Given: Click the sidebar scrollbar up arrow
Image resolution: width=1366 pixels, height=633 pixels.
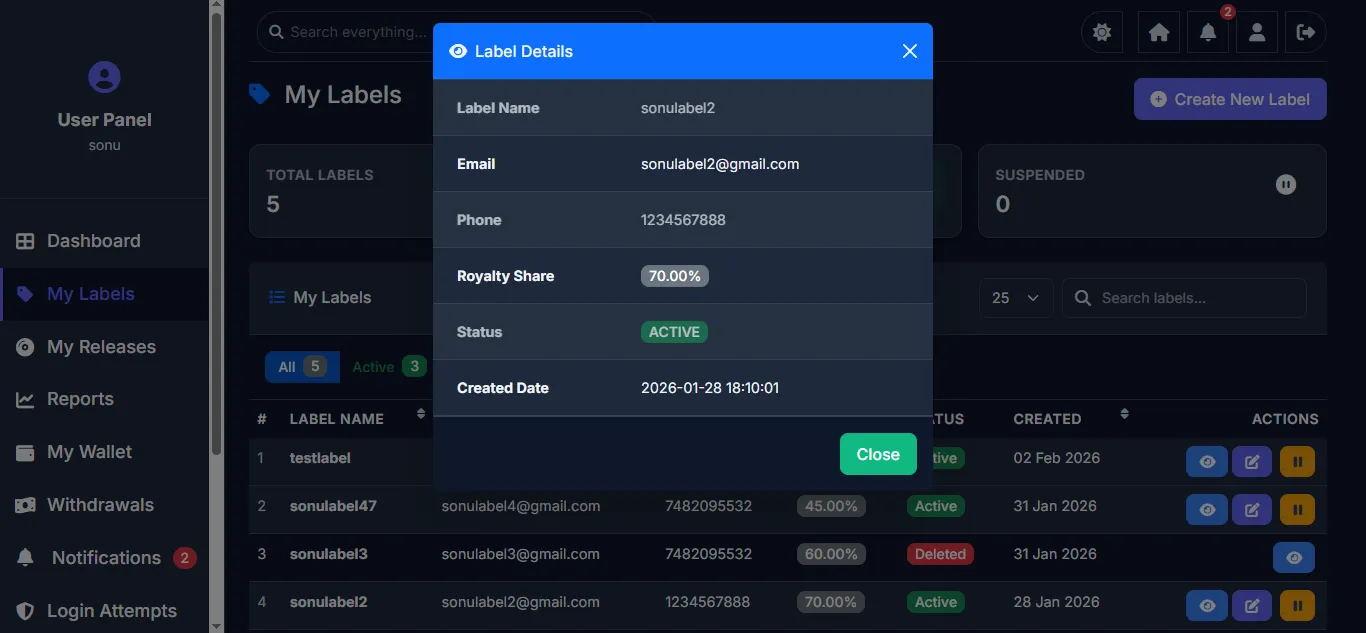Looking at the screenshot, I should pyautogui.click(x=216, y=7).
